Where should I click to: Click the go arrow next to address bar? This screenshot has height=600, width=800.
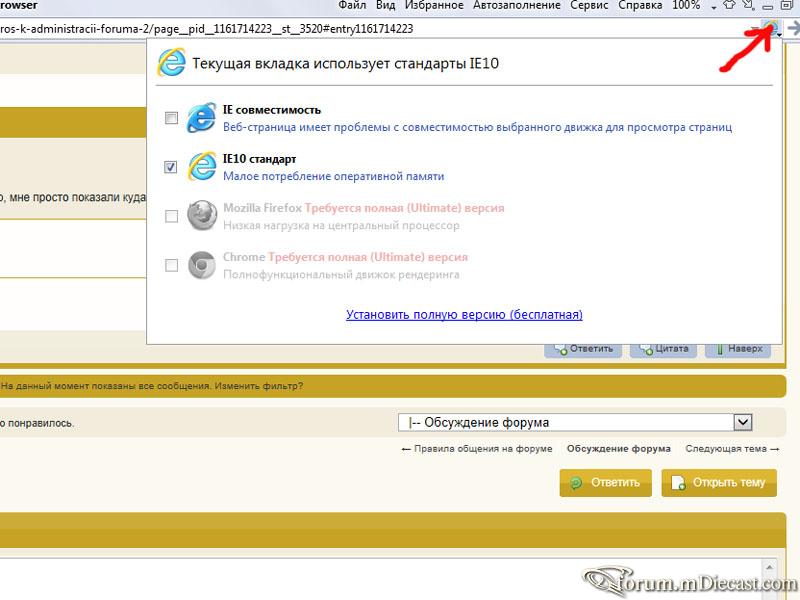[793, 28]
